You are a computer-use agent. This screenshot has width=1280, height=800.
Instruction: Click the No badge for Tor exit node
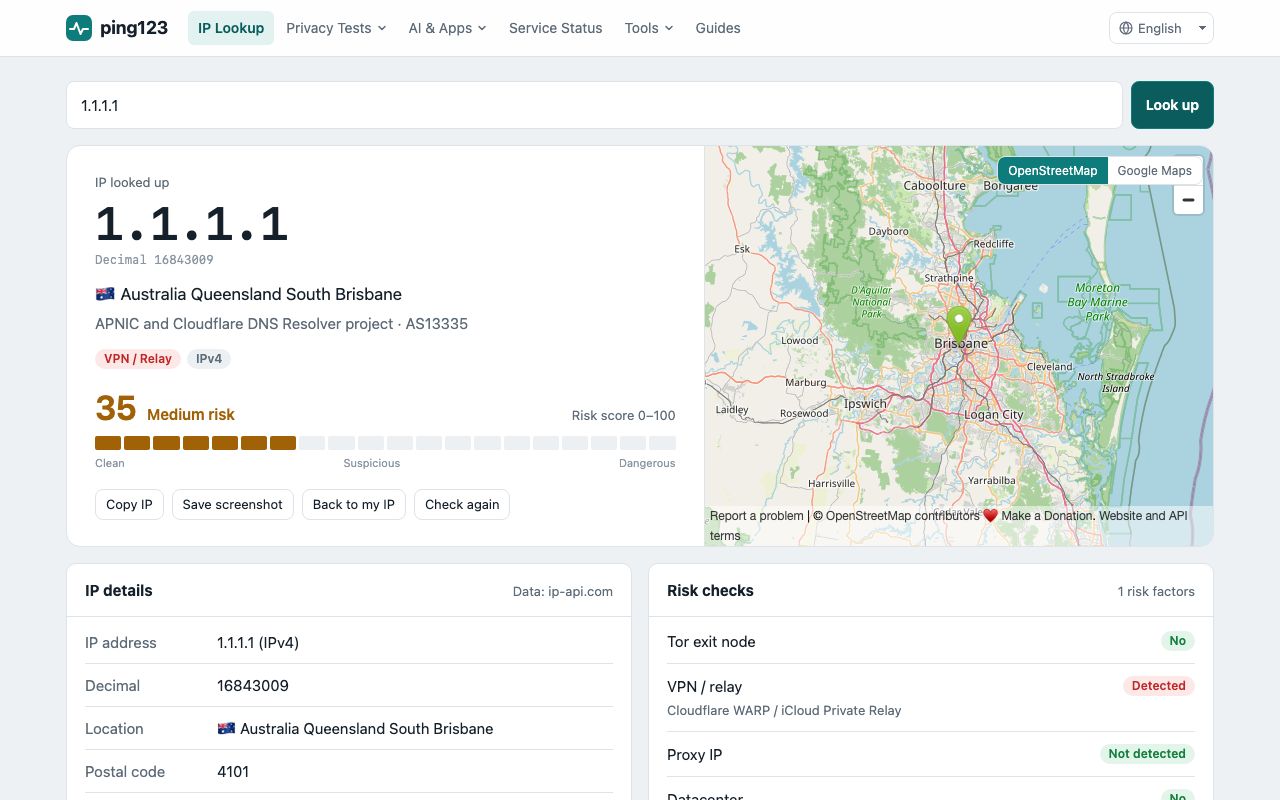[1178, 641]
